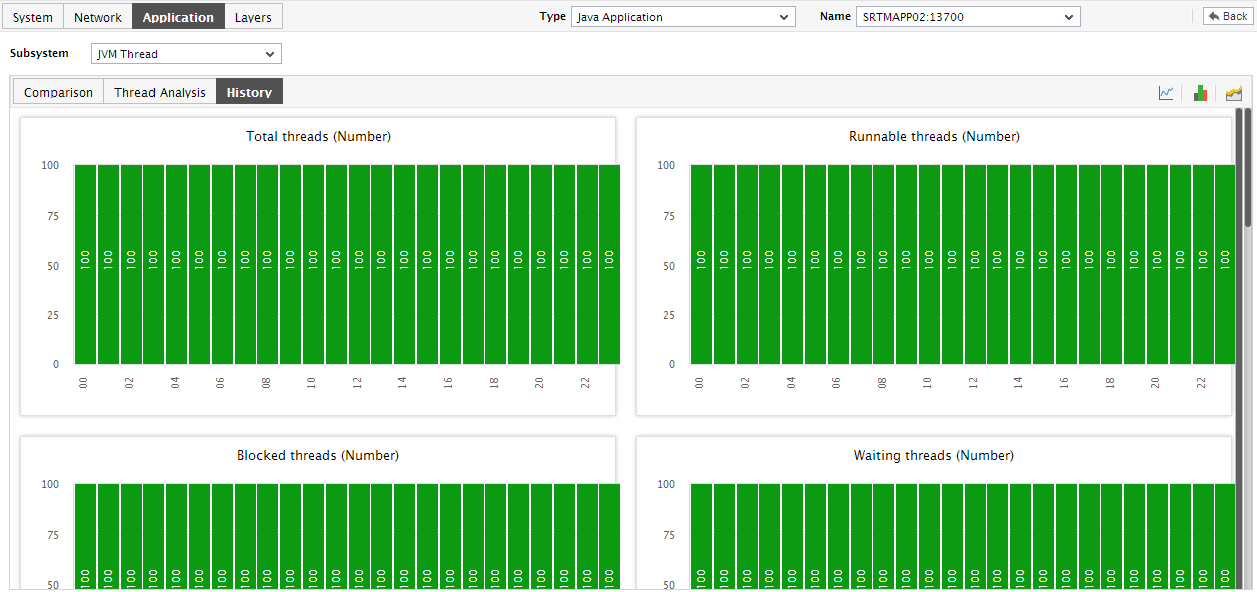
Task: Select the History tab
Action: [x=250, y=92]
